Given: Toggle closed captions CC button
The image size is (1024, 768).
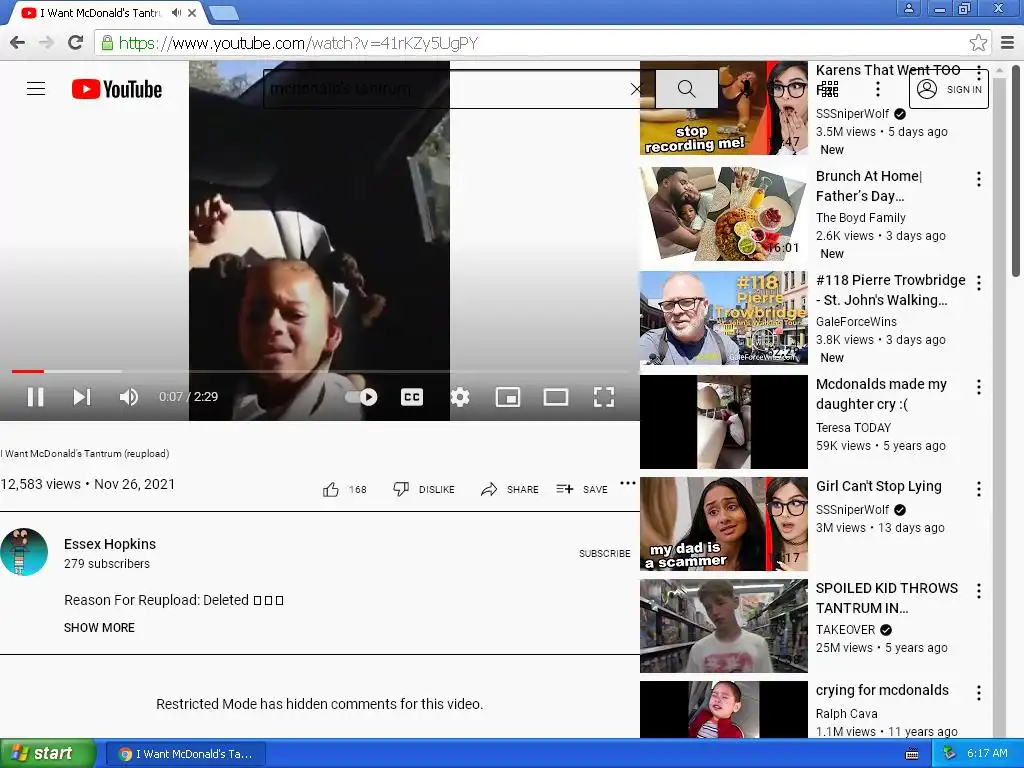Looking at the screenshot, I should (x=411, y=396).
